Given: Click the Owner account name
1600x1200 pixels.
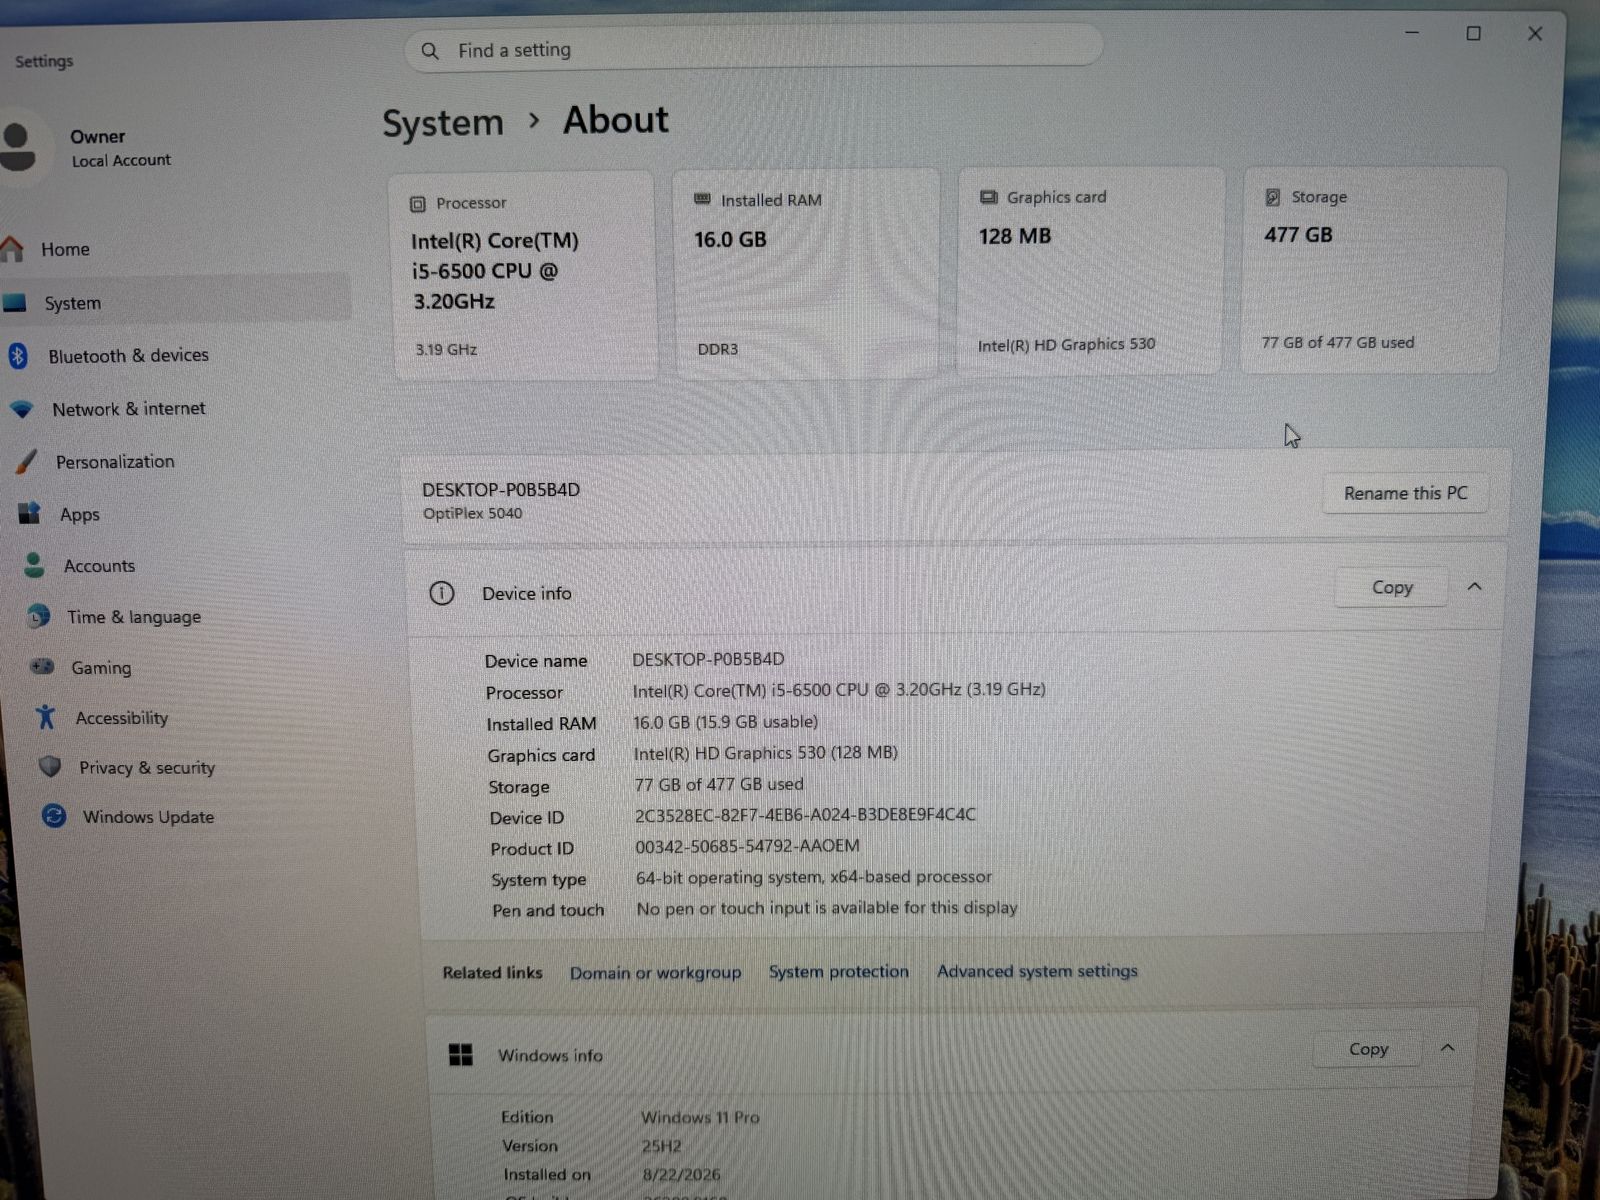Looking at the screenshot, I should pyautogui.click(x=97, y=136).
